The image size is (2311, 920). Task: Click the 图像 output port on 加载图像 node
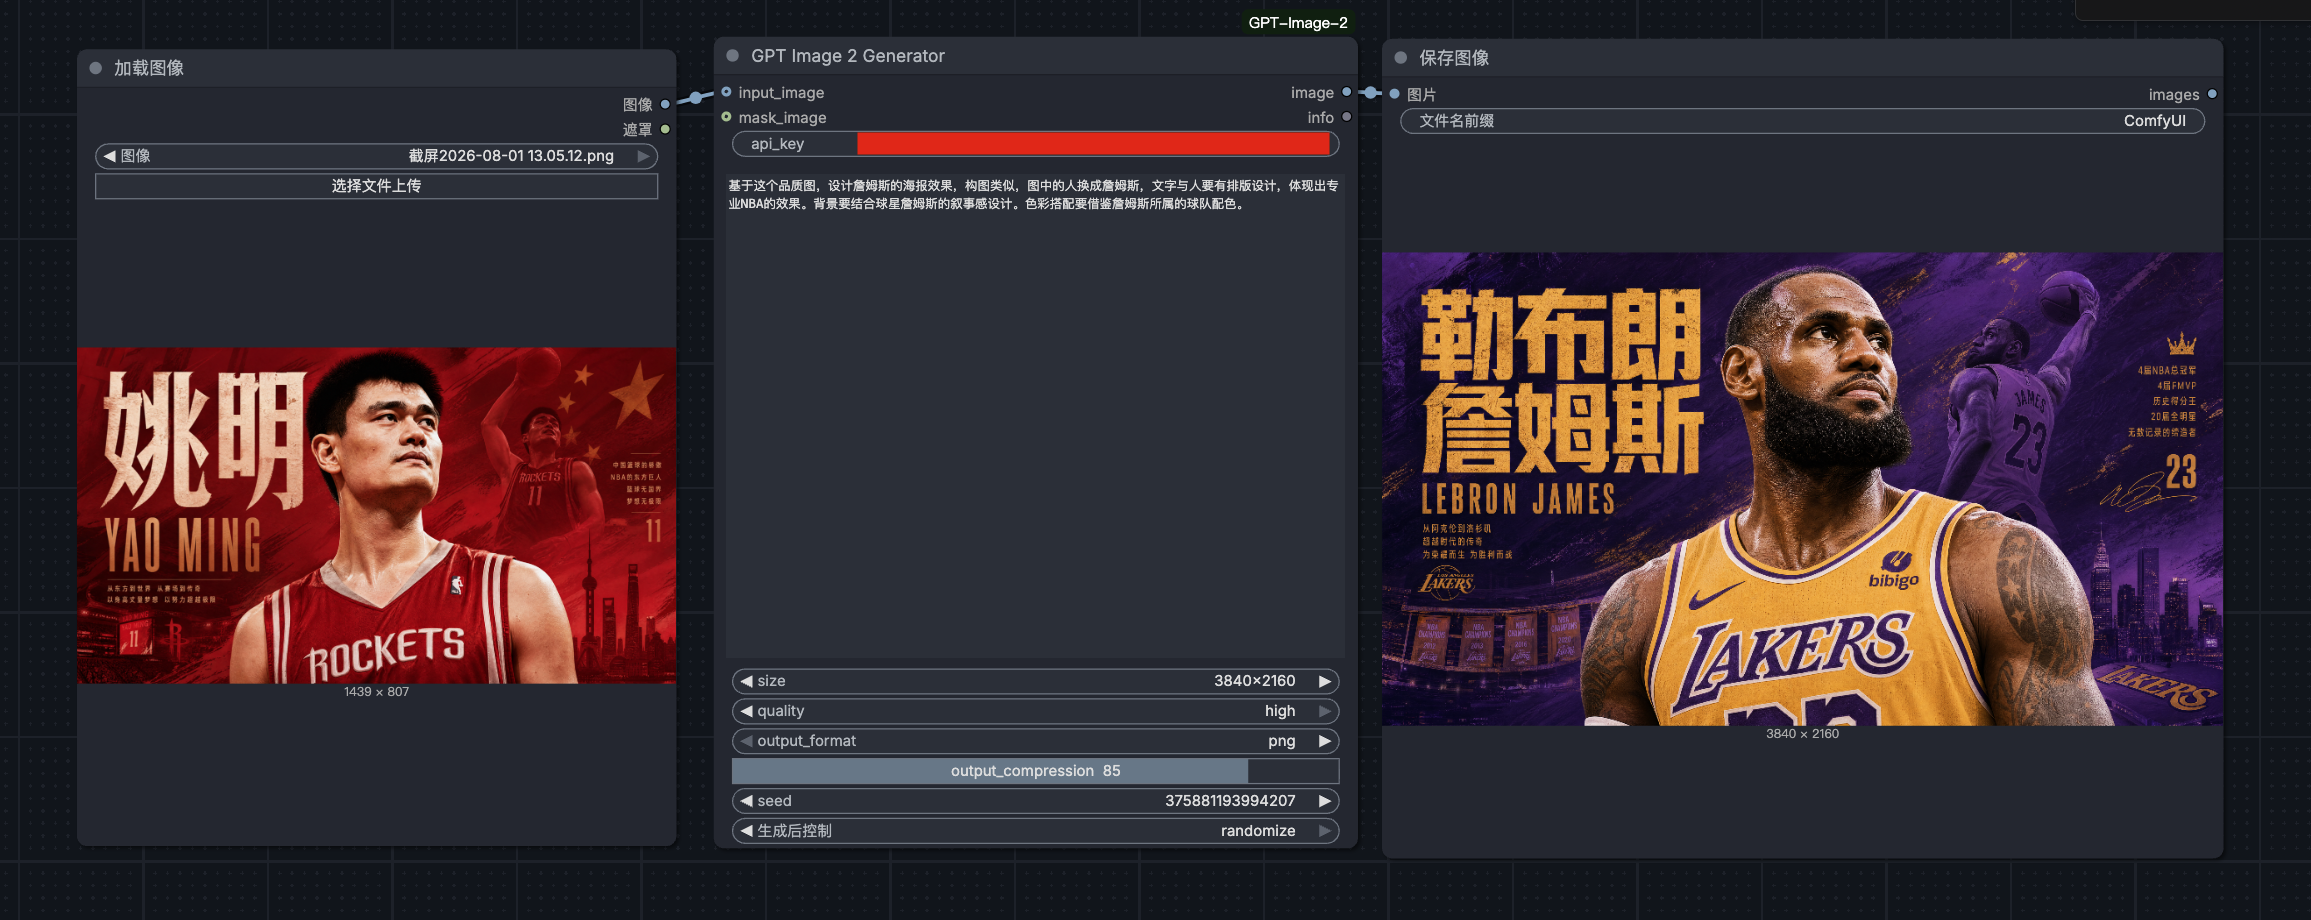click(x=665, y=104)
